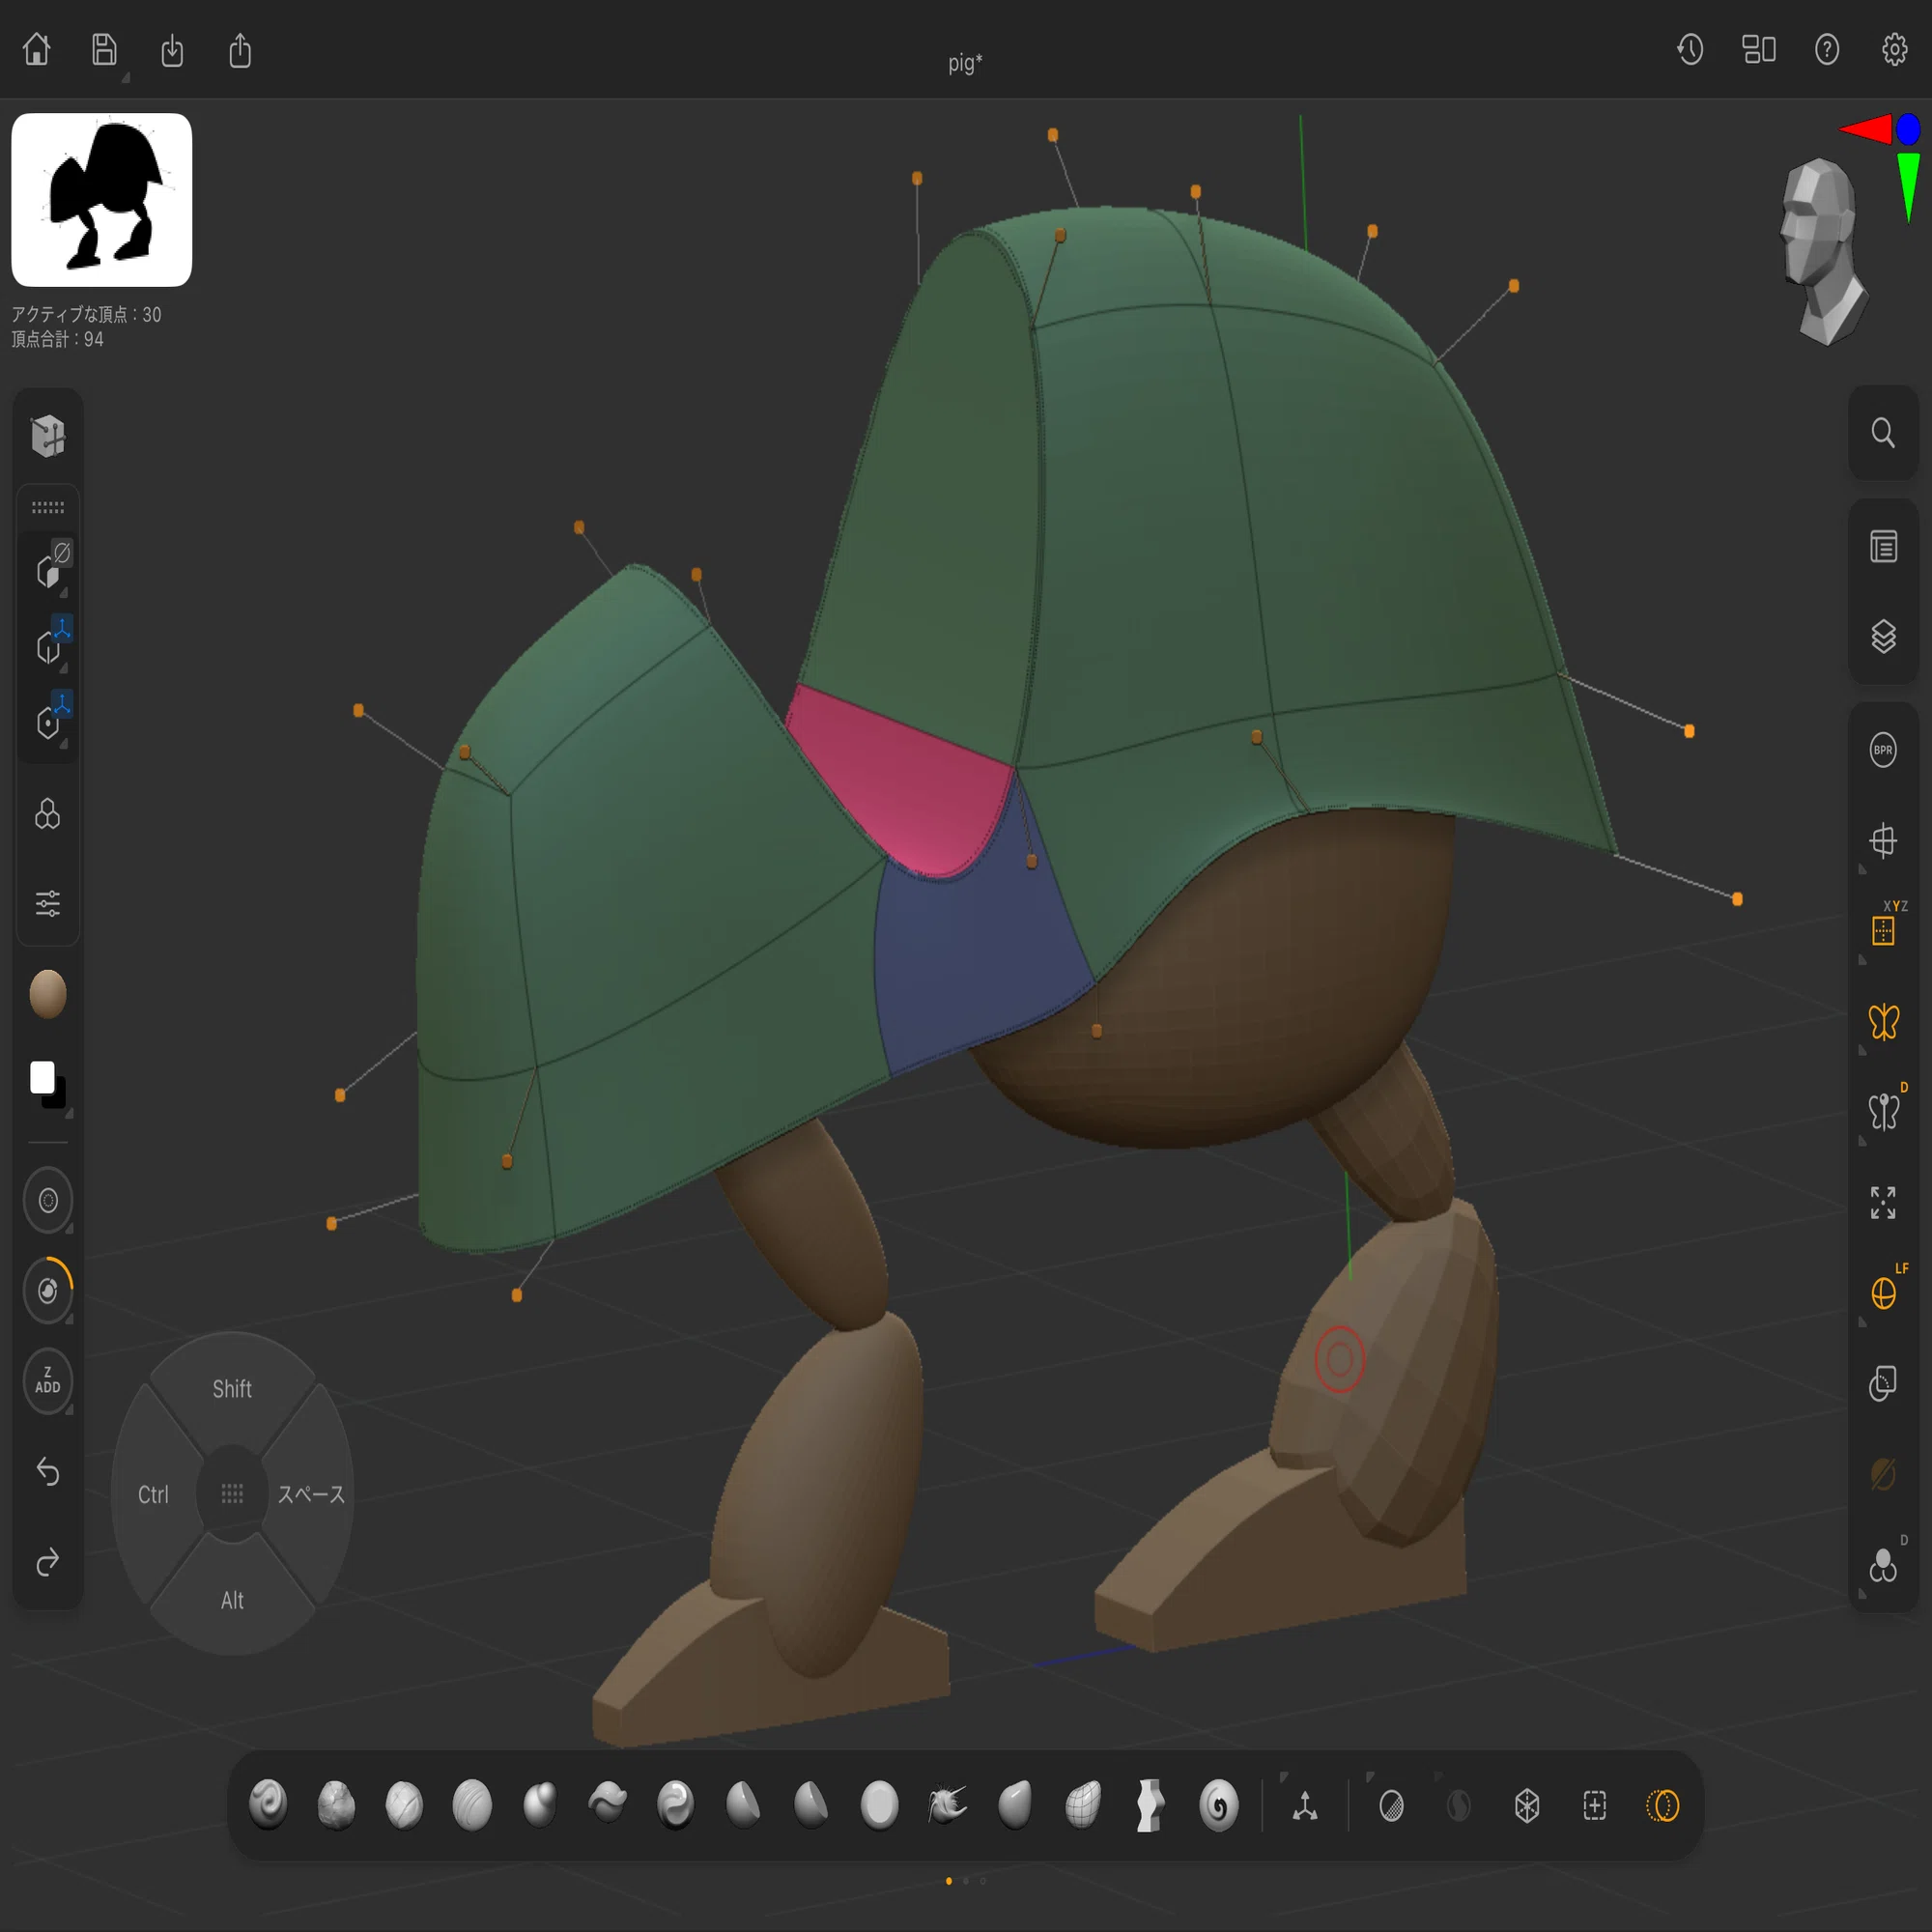Image resolution: width=1932 pixels, height=1932 pixels.
Task: Select the wavy ribbon brush
Action: point(1151,1805)
